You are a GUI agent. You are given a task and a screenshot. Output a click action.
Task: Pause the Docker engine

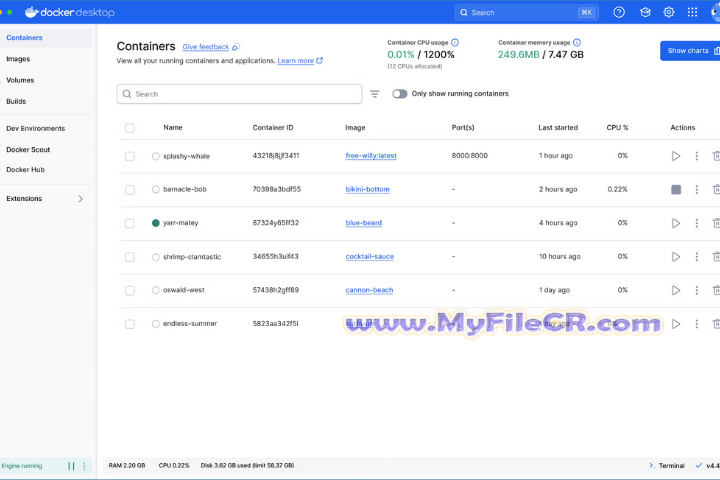[71, 466]
